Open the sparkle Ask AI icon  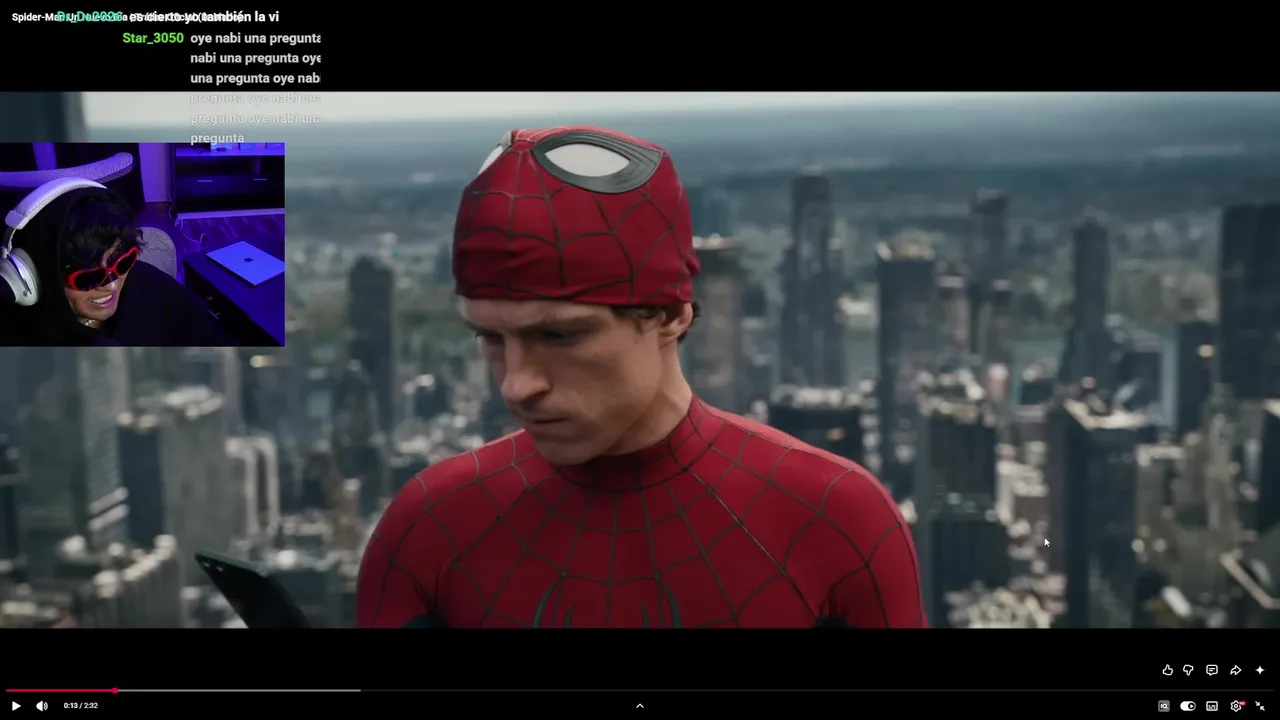tap(1259, 670)
